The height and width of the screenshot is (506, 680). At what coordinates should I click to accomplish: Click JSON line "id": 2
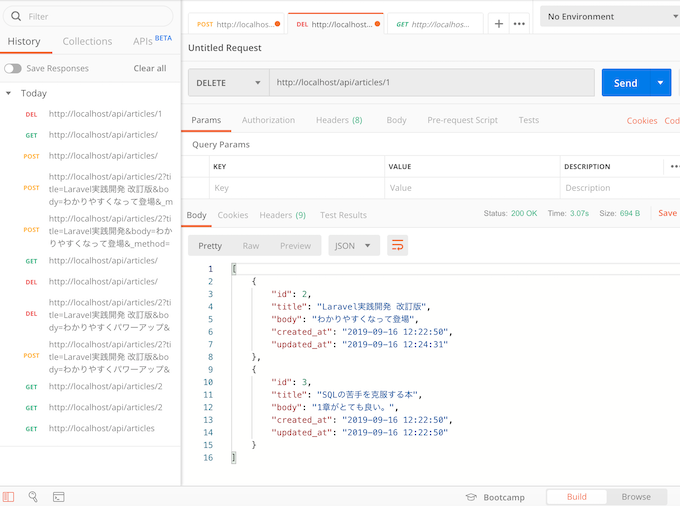[x=291, y=294]
